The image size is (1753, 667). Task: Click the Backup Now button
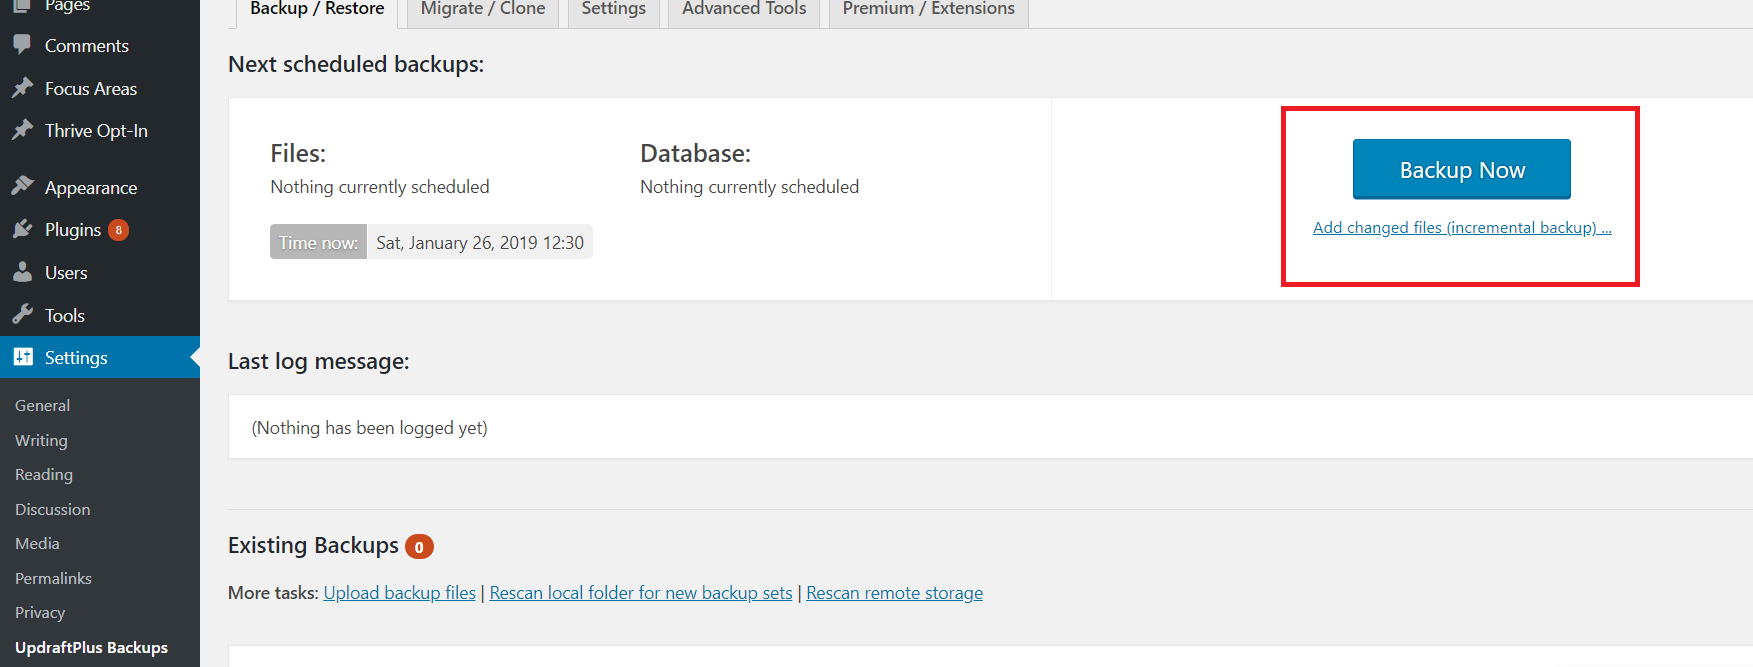(1461, 169)
